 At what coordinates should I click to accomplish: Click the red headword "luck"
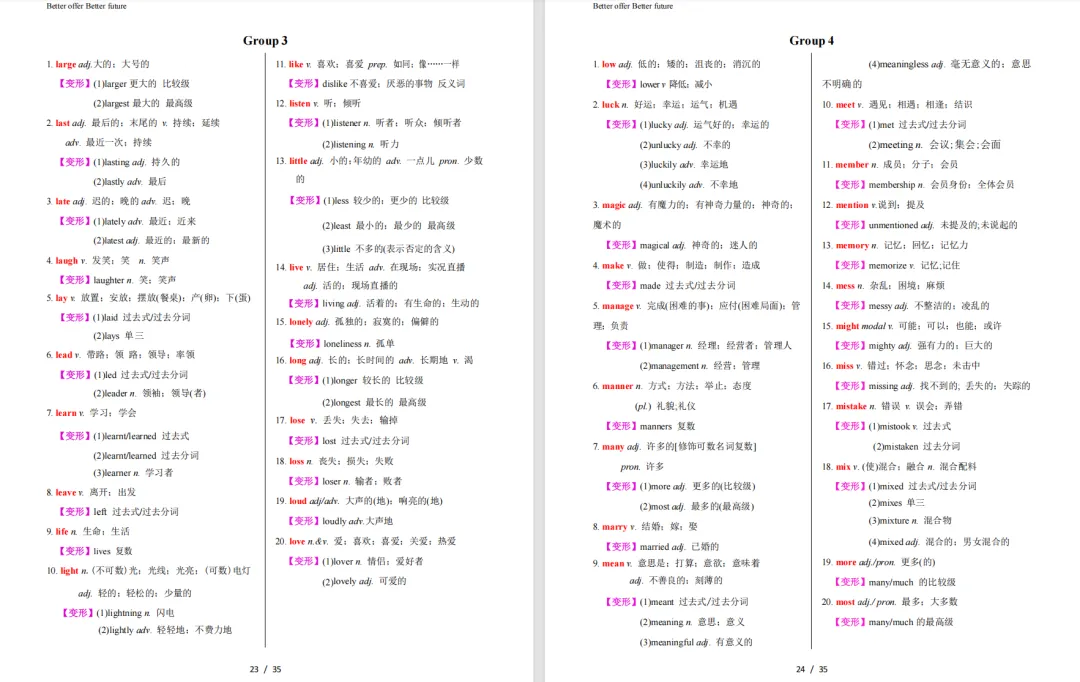click(610, 105)
